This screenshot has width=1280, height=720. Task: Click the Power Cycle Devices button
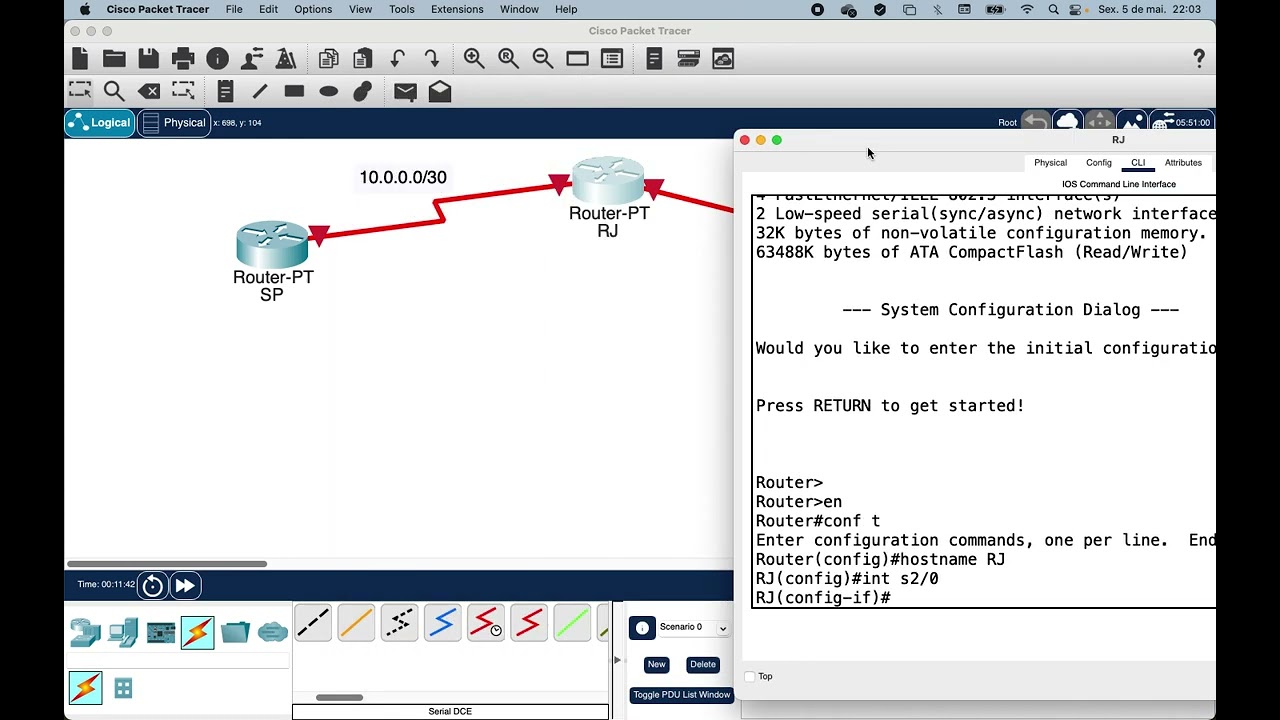(152, 586)
